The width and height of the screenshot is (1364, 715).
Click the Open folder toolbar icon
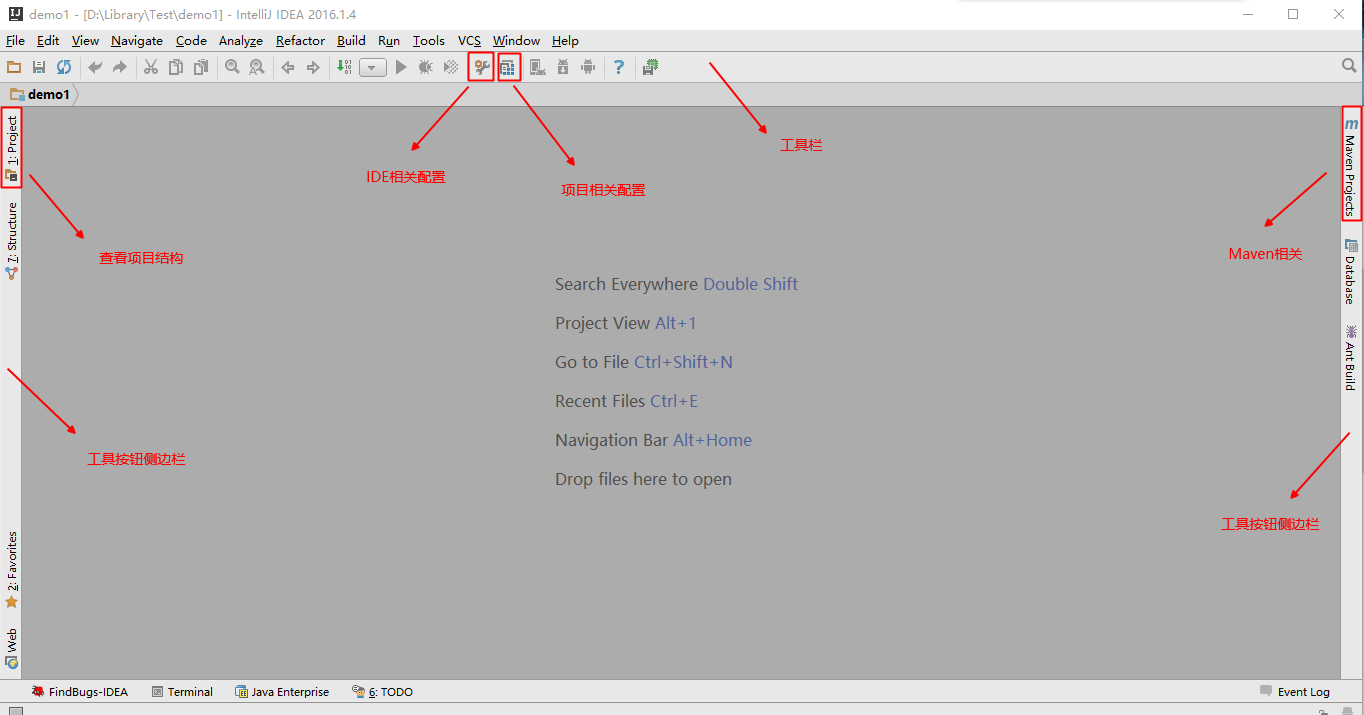pos(14,67)
